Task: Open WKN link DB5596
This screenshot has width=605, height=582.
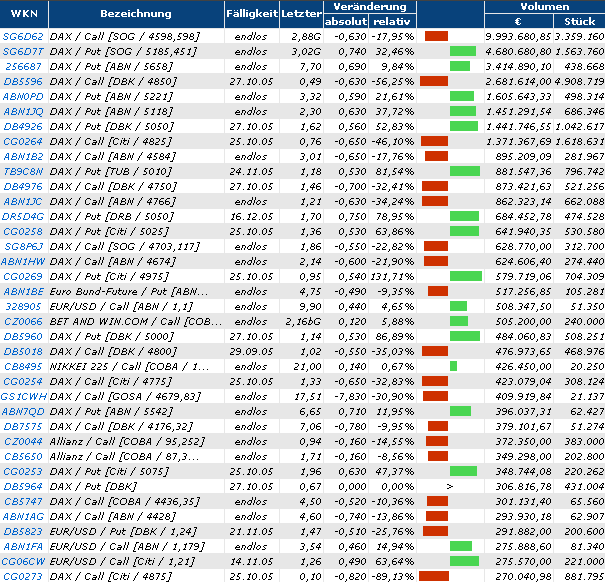Action: click(x=23, y=82)
